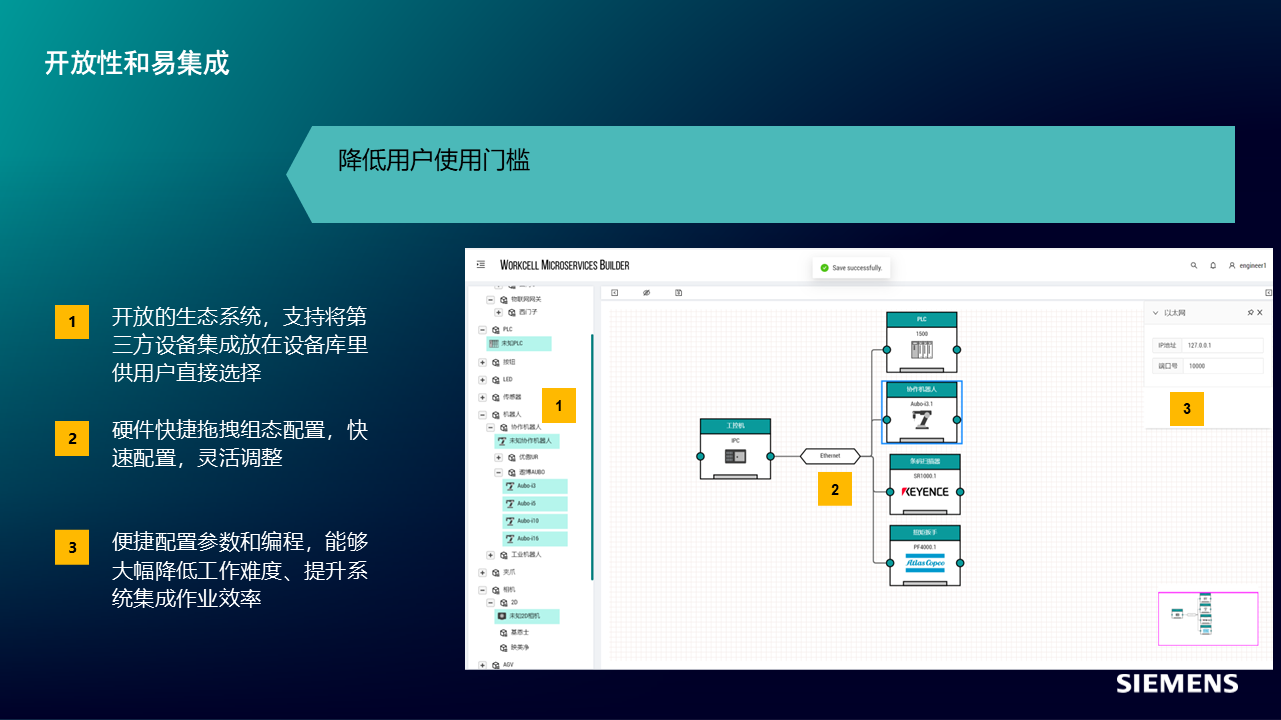Click the 工控机 IPC node icon

click(x=735, y=456)
